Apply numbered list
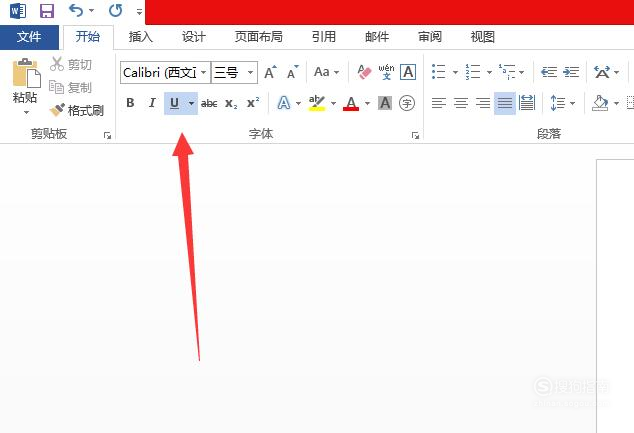The height and width of the screenshot is (433, 634). tap(473, 72)
